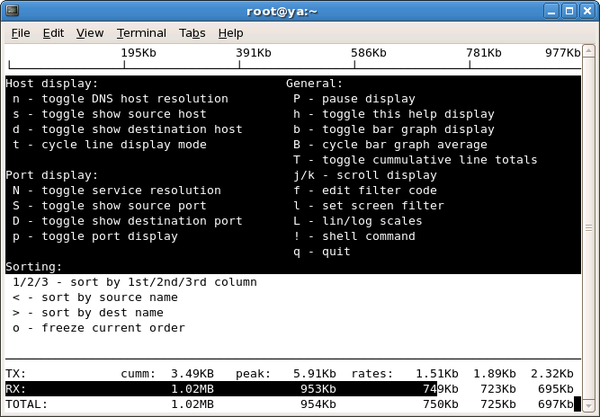600x417 pixels.
Task: Click the 'General:' heading
Action: [x=315, y=83]
